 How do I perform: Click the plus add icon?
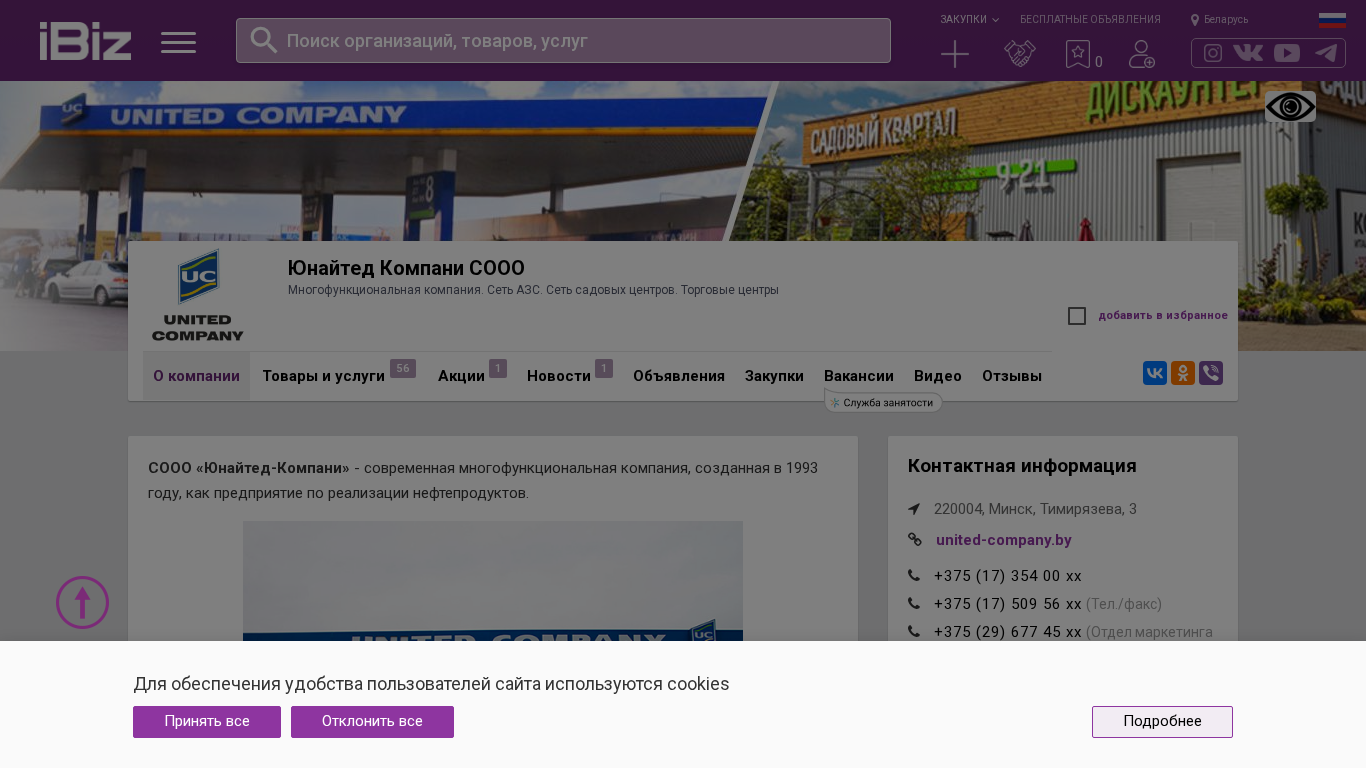pyautogui.click(x=955, y=54)
